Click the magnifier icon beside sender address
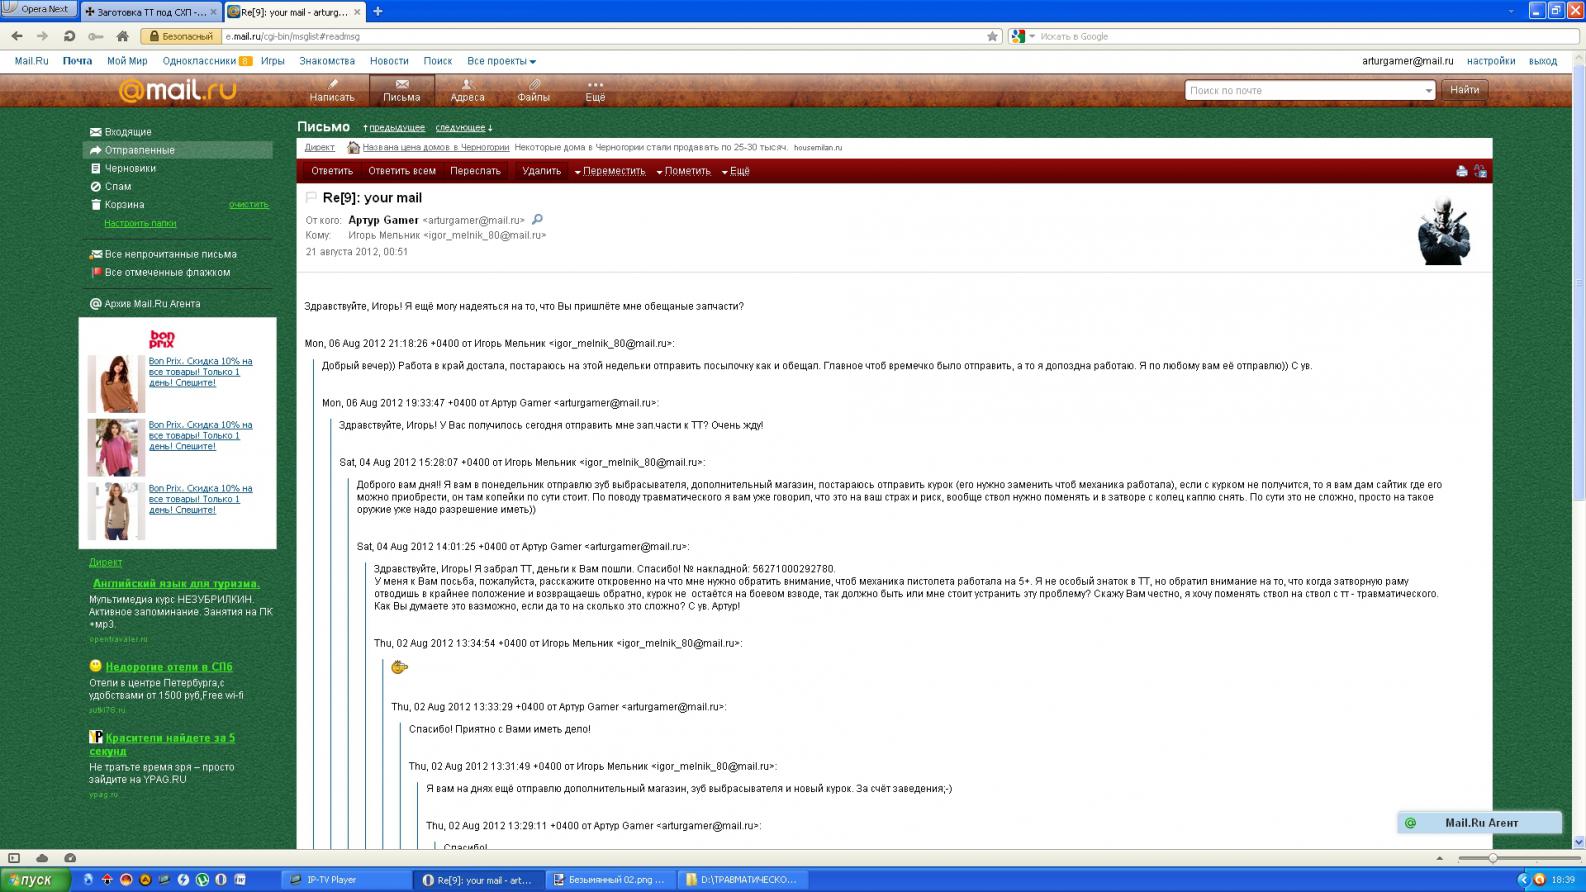Image resolution: width=1586 pixels, height=892 pixels. point(537,219)
